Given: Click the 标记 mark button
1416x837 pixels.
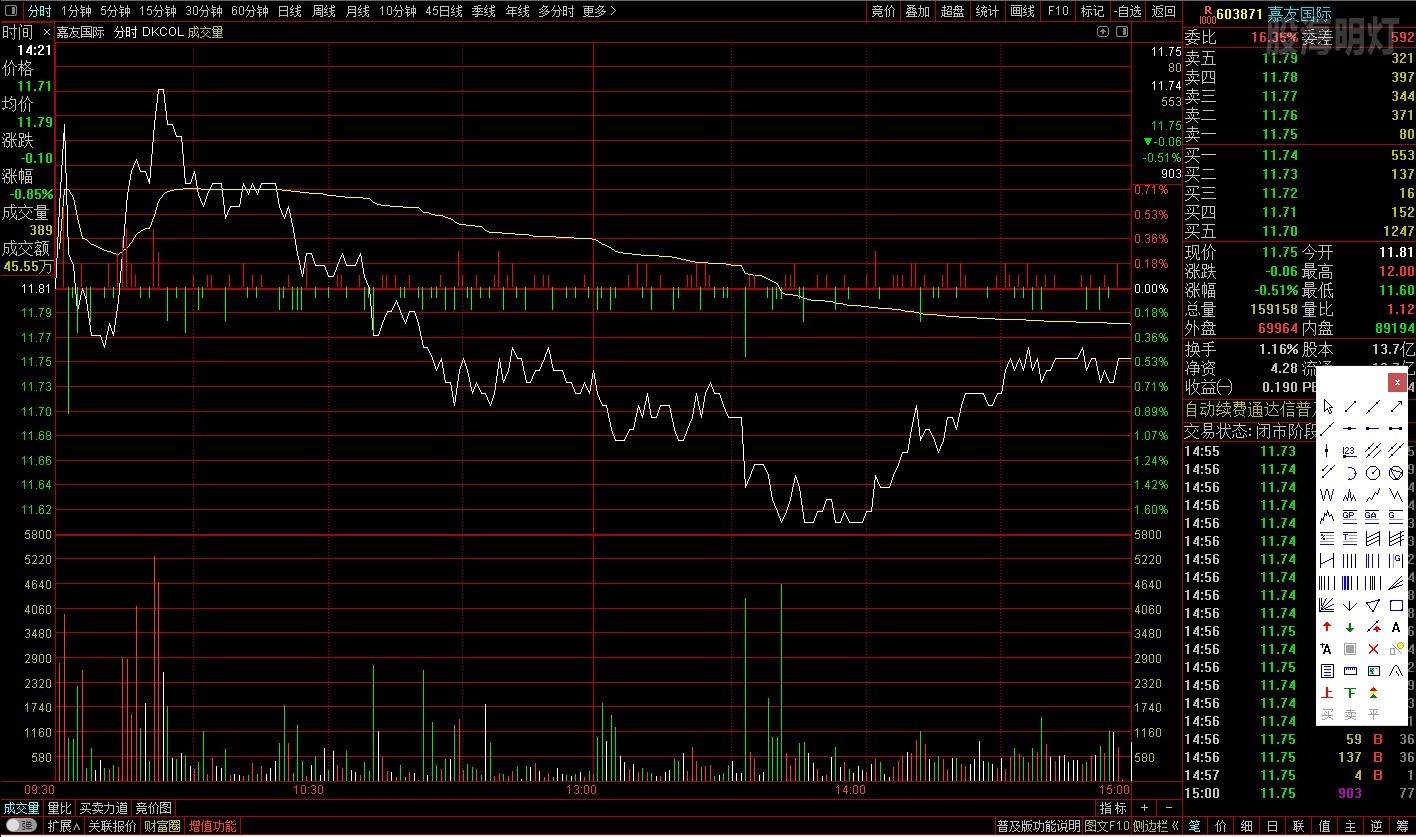Looking at the screenshot, I should (x=1092, y=11).
